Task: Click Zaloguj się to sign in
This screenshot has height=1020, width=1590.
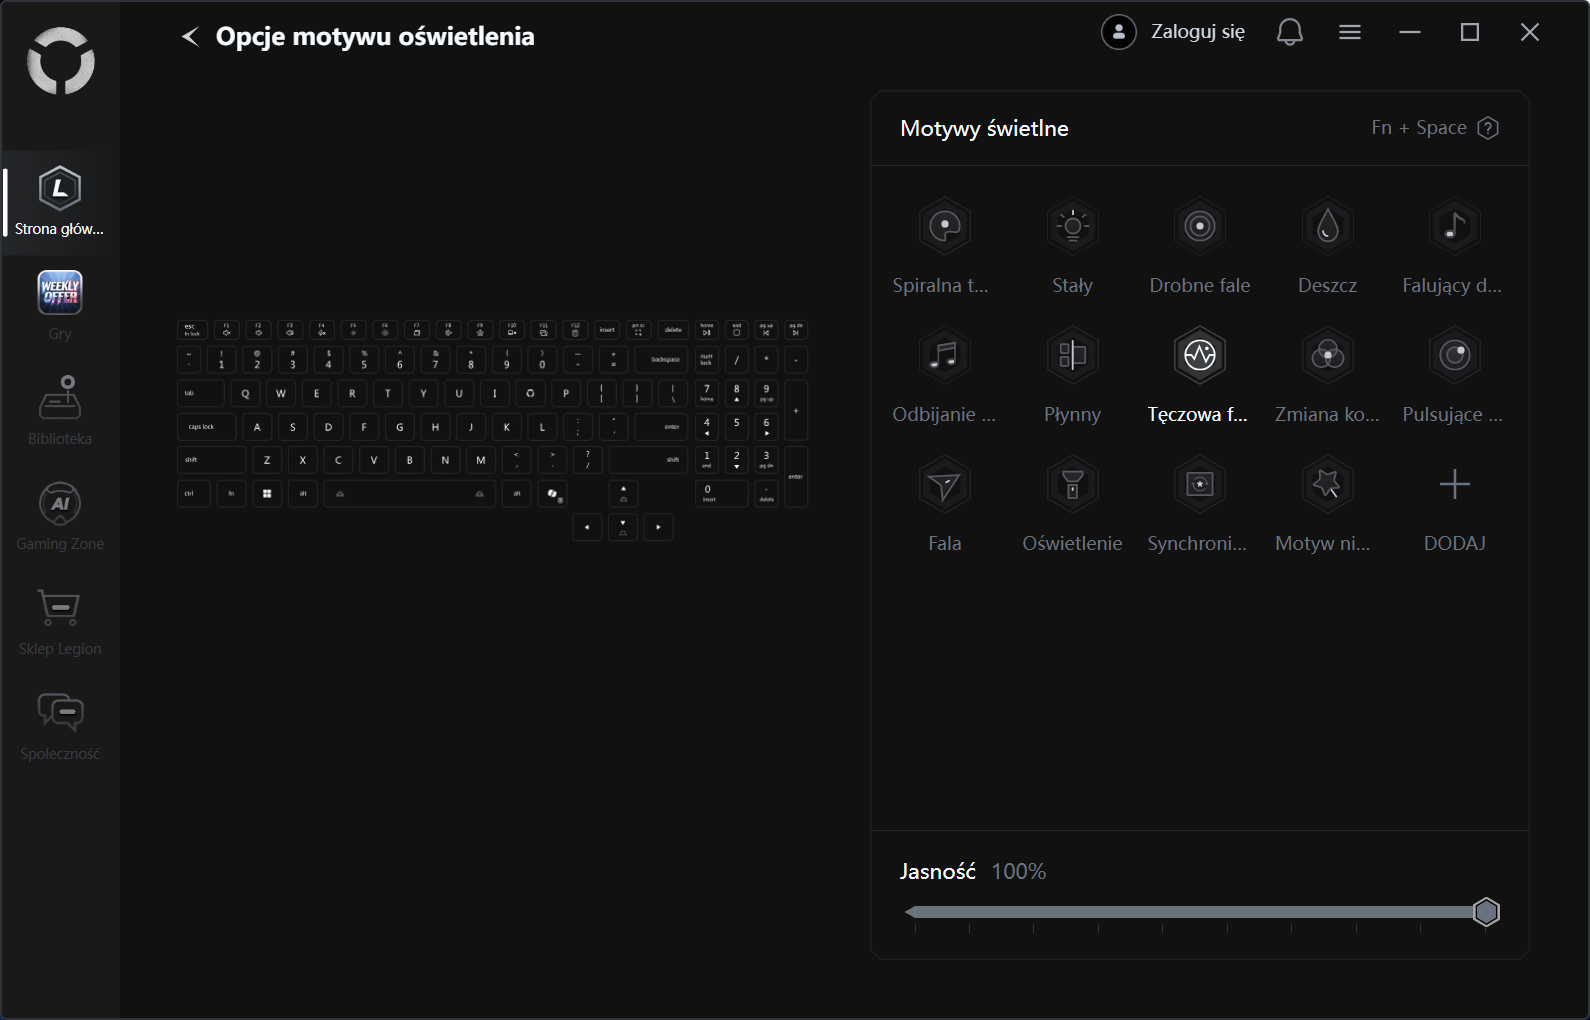Action: [1174, 32]
